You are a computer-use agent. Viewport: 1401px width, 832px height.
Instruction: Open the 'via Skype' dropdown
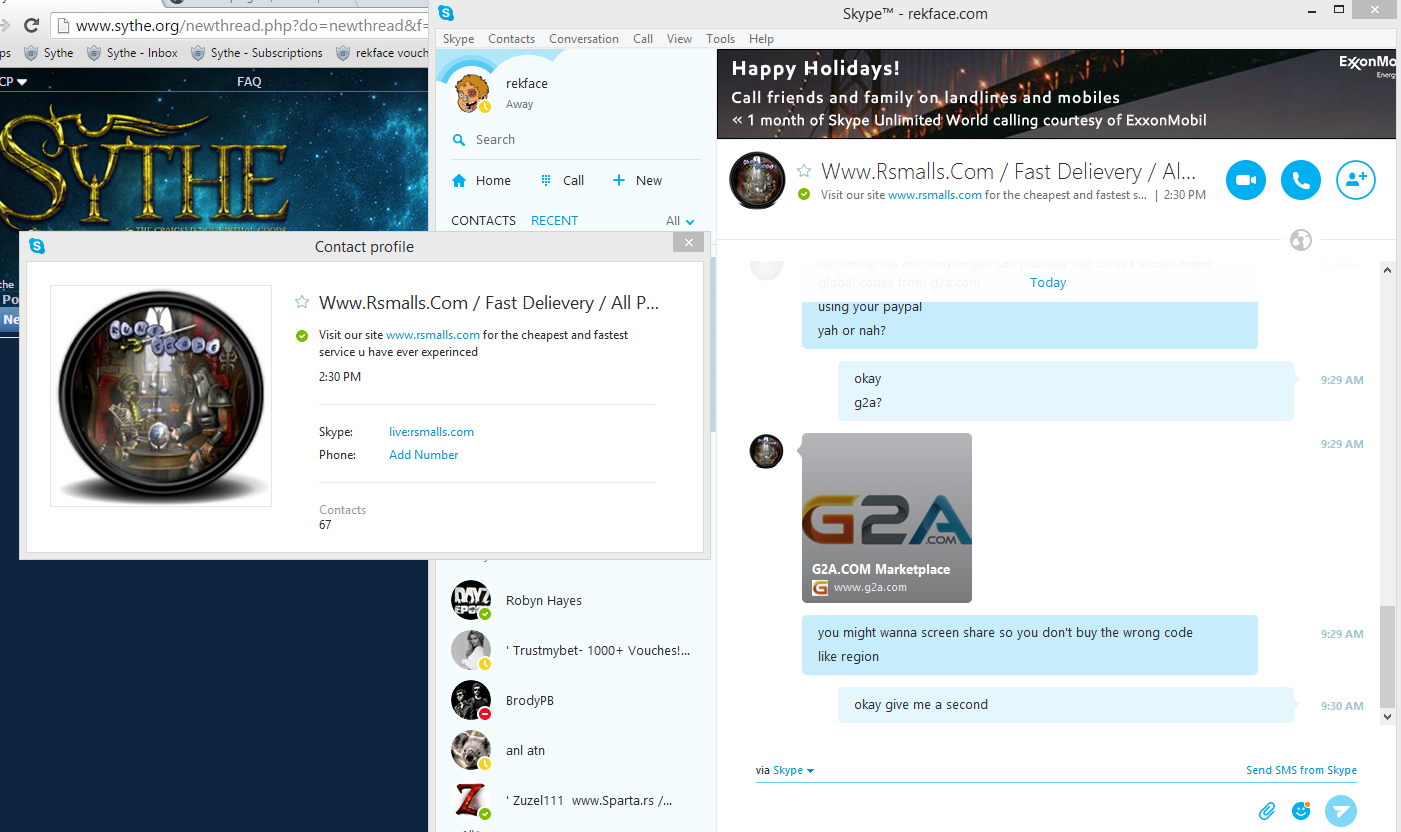pos(785,770)
